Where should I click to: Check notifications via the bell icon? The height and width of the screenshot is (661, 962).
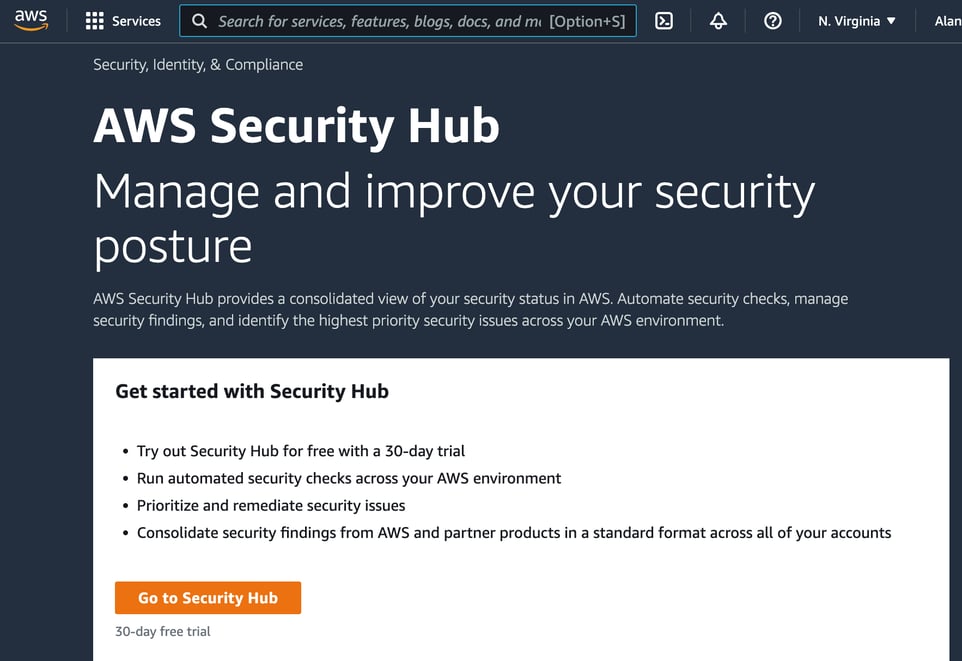(x=718, y=20)
